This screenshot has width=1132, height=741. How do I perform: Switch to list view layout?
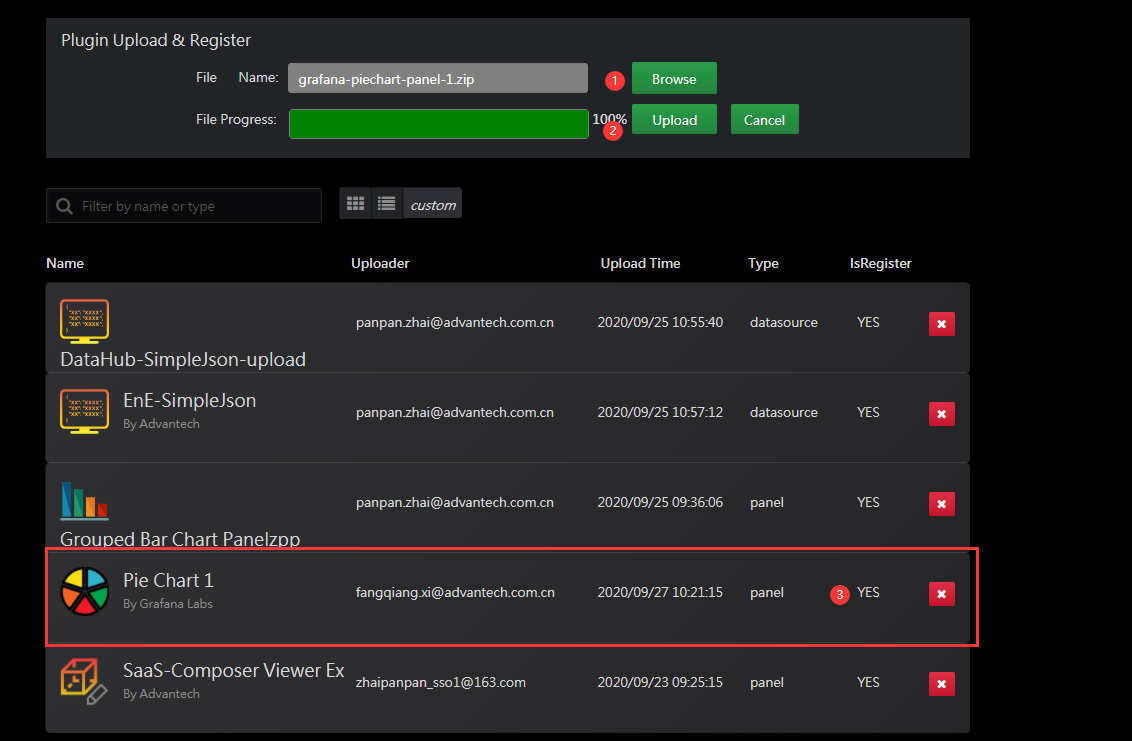(386, 204)
